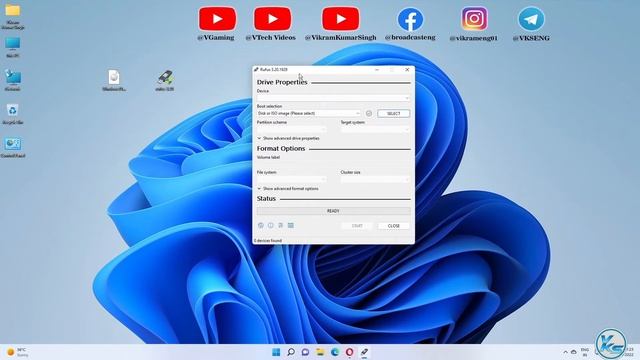Open the Chat icon on taskbar
This screenshot has height=360, width=640.
[305, 352]
